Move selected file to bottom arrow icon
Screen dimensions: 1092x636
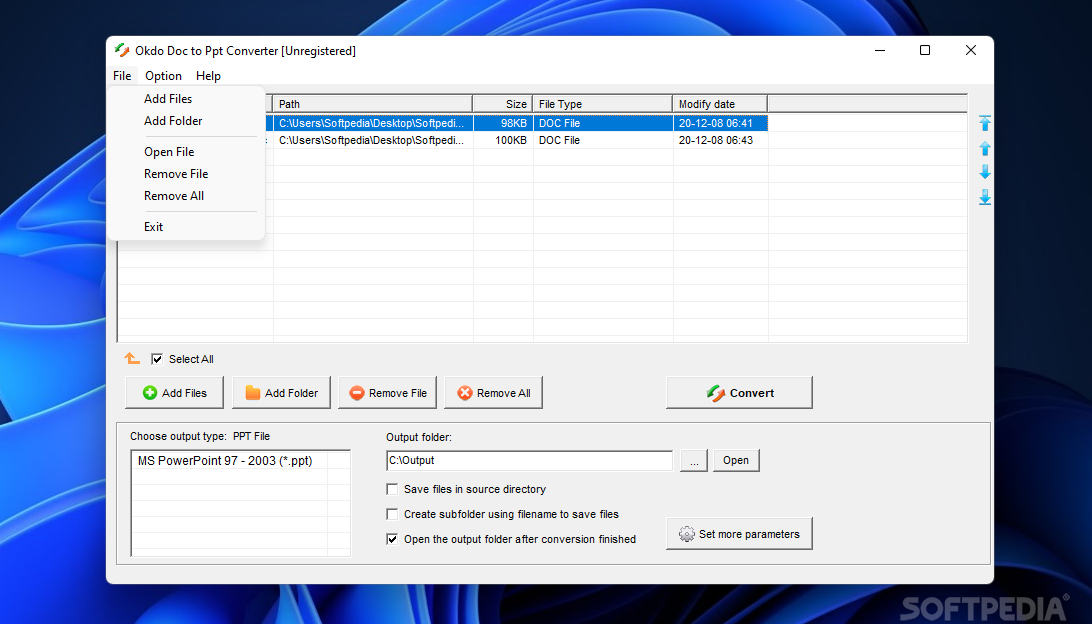click(985, 197)
